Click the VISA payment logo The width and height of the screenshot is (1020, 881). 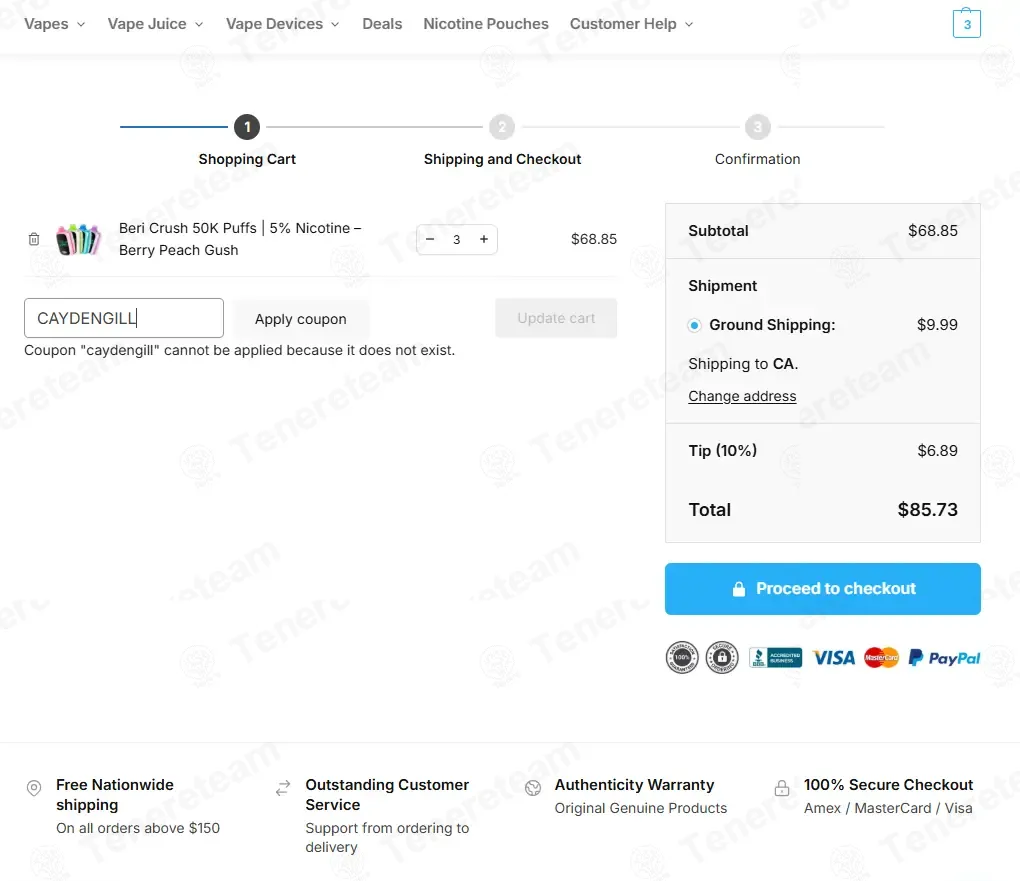pyautogui.click(x=834, y=658)
